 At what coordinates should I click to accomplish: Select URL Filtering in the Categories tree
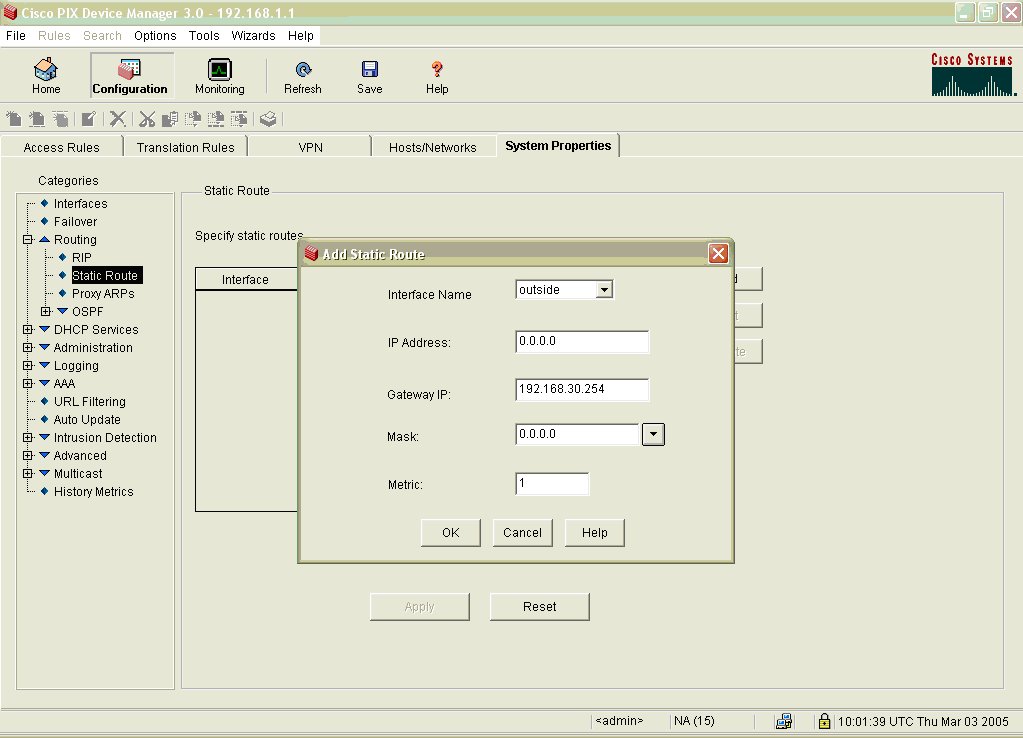(89, 401)
